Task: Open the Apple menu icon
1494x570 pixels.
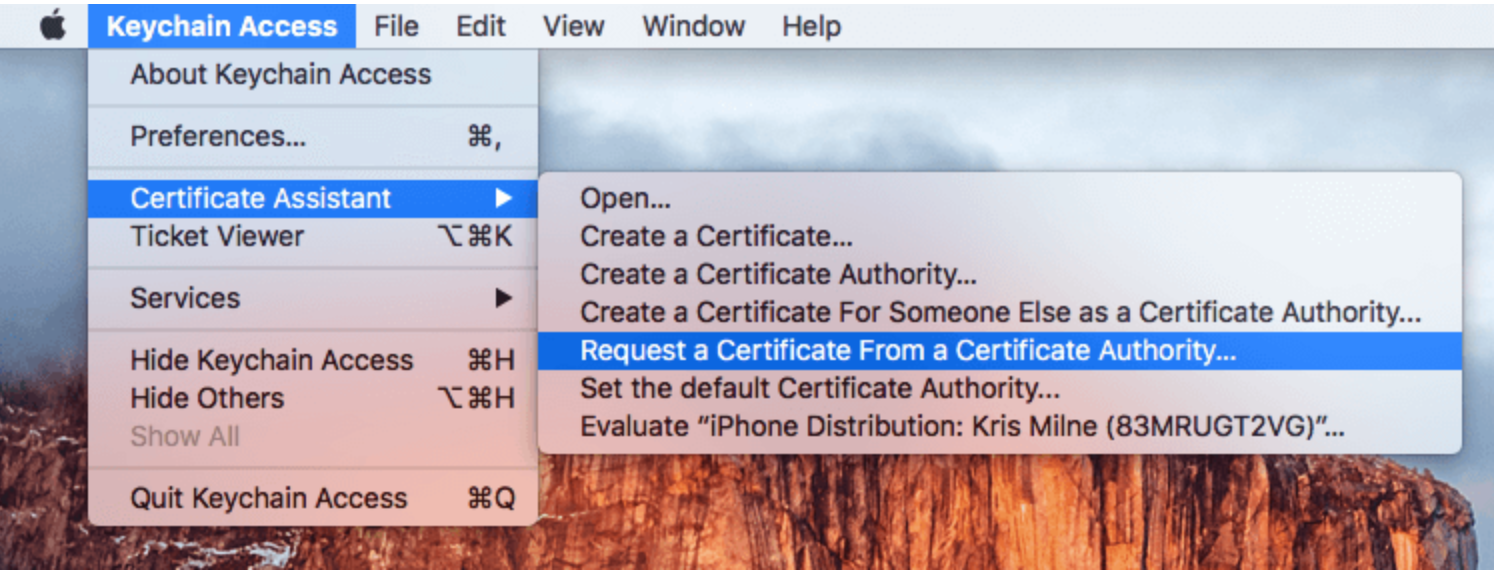Action: [x=52, y=26]
